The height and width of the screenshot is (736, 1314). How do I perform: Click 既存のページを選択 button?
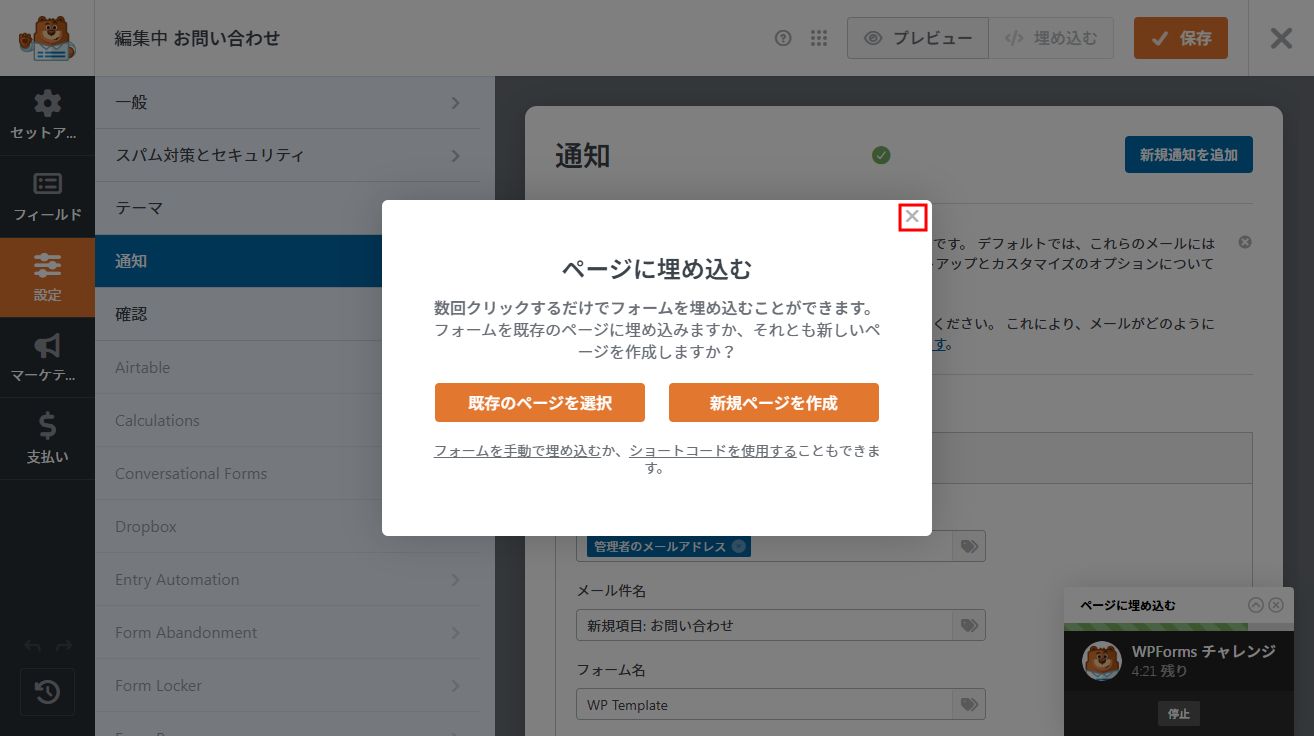(x=540, y=403)
